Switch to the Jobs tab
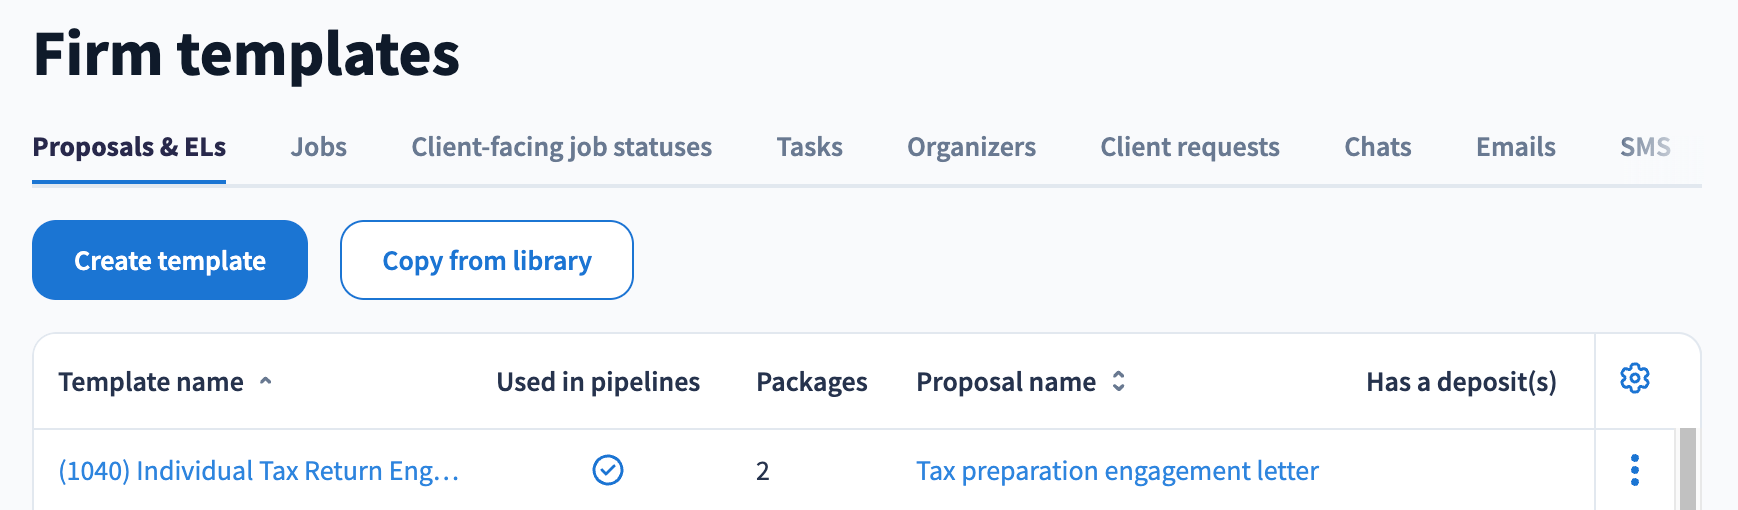 click(x=319, y=147)
